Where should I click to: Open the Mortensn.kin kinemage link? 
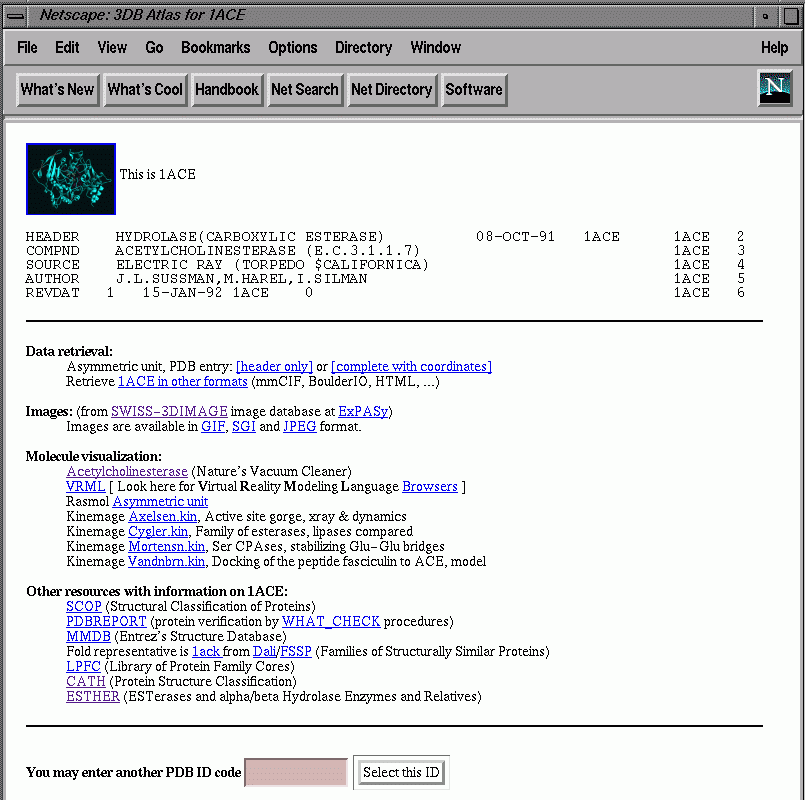click(166, 546)
